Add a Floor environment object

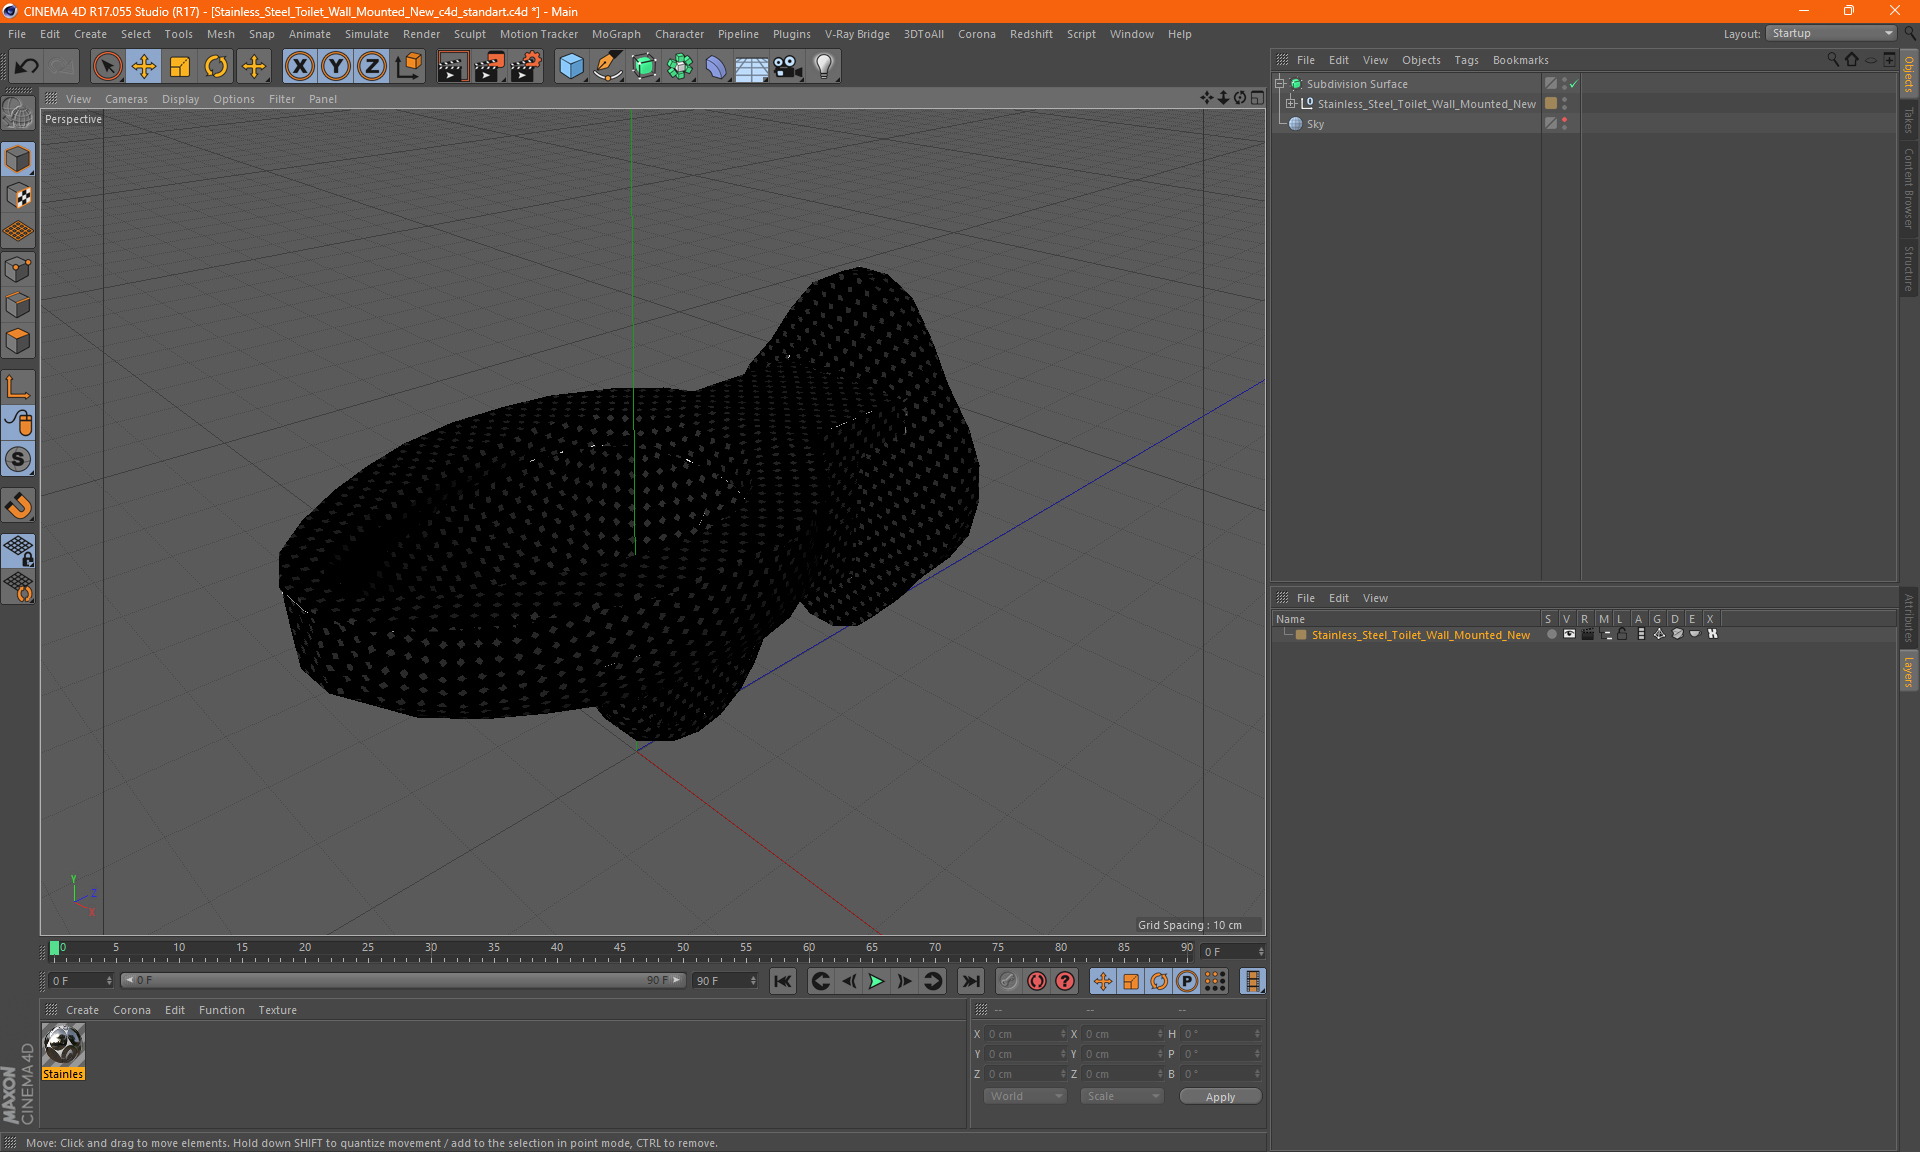coord(752,66)
